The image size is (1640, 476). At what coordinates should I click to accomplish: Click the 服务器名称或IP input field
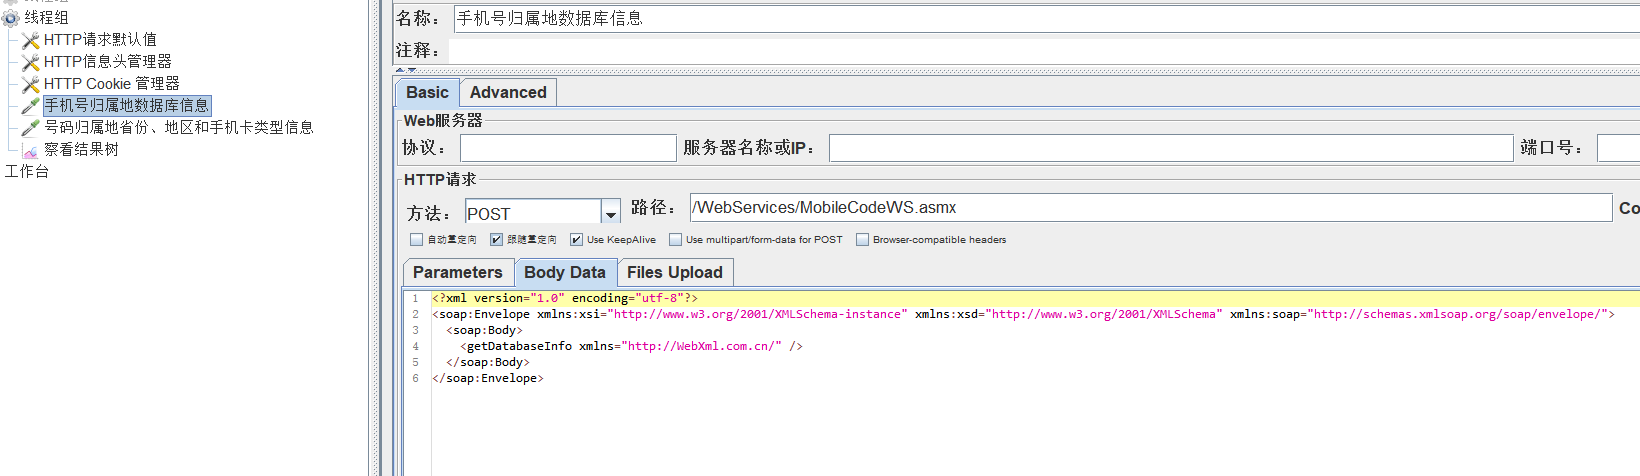click(1171, 148)
